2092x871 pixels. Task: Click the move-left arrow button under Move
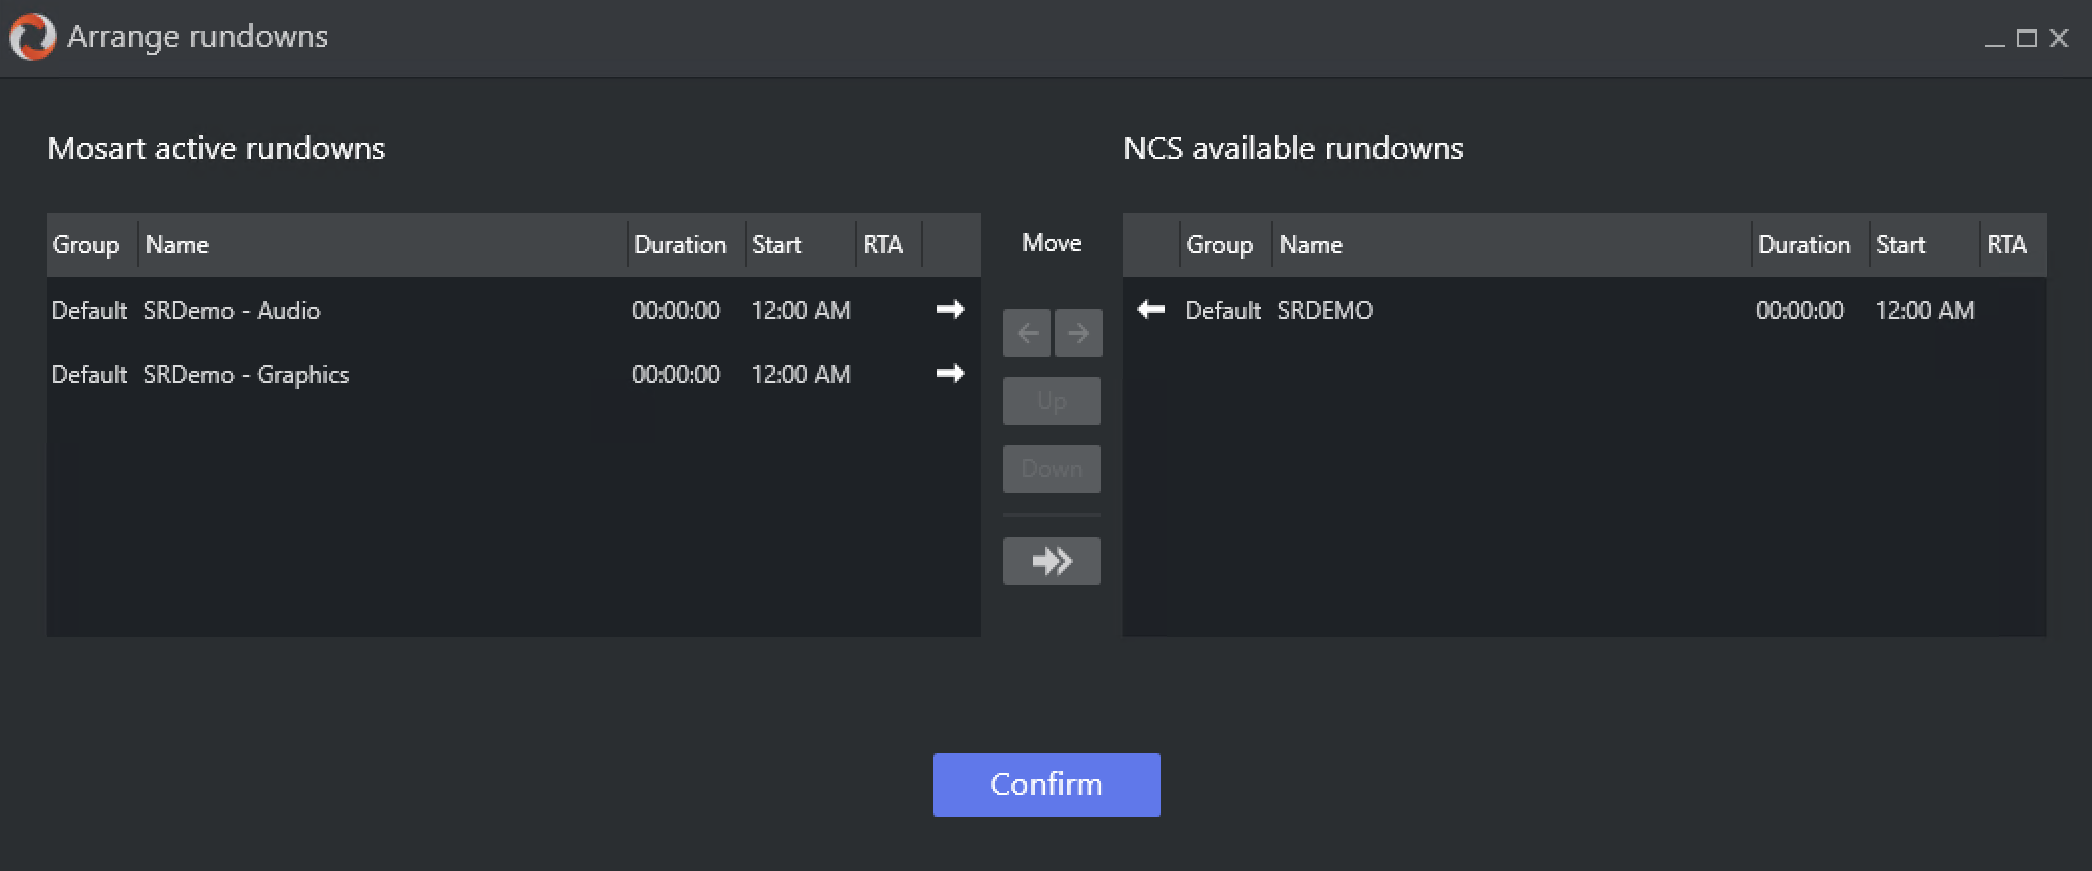pyautogui.click(x=1027, y=333)
